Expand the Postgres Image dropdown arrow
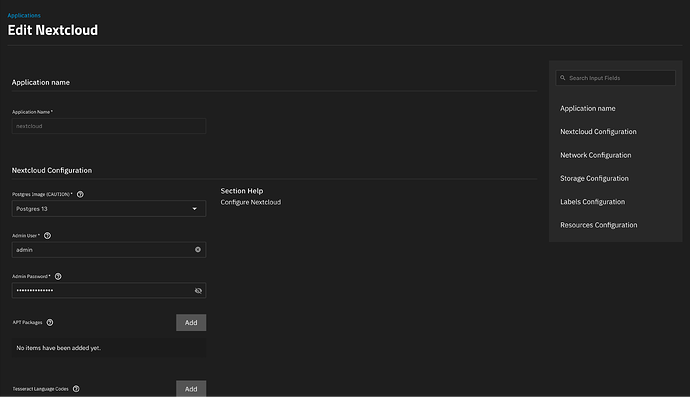 click(x=195, y=209)
